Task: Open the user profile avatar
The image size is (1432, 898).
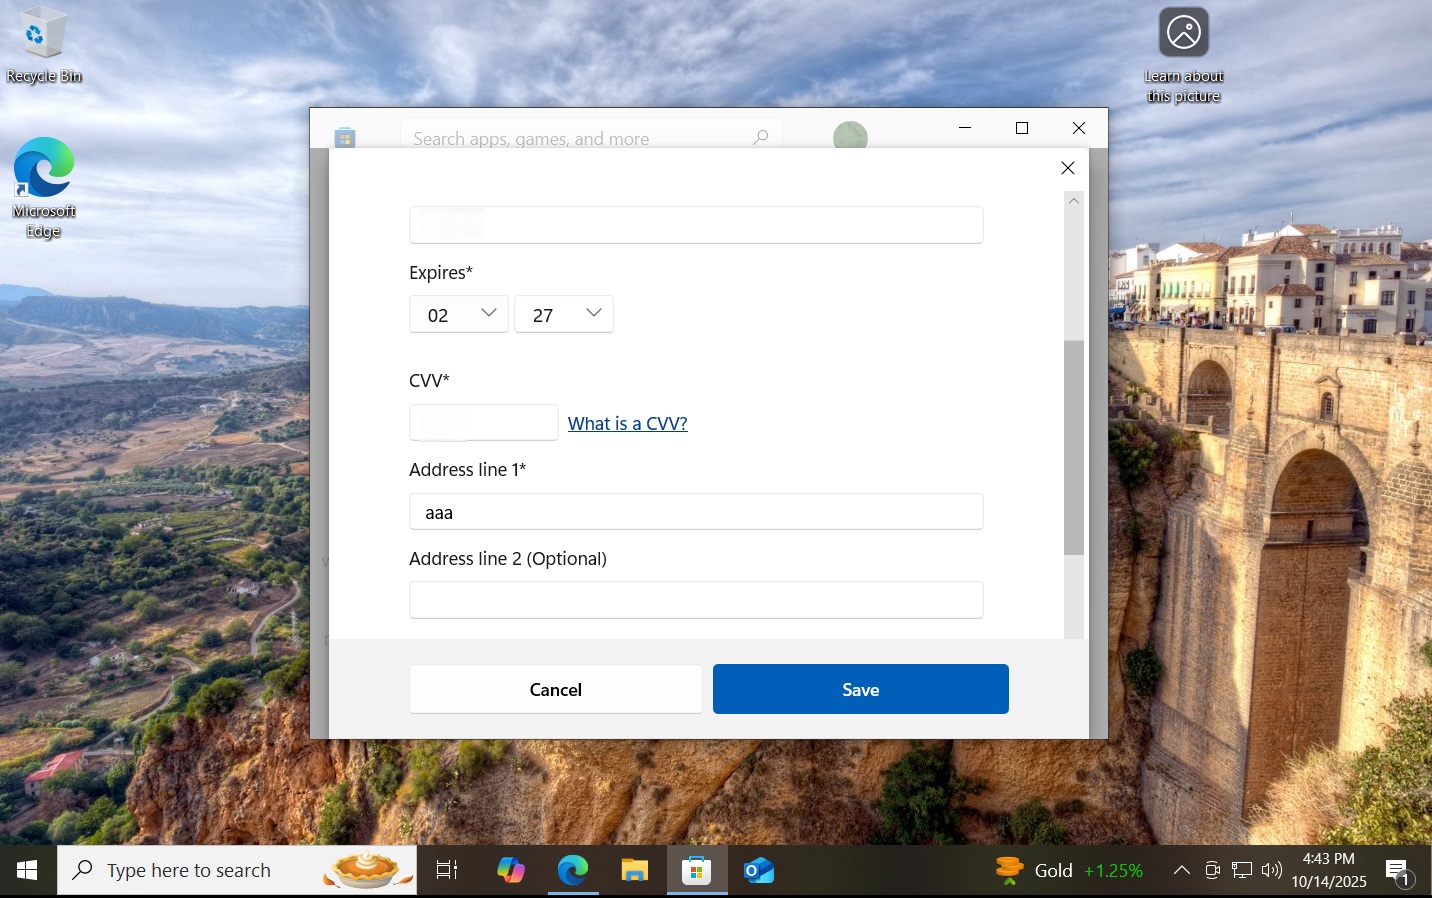Action: 850,136
